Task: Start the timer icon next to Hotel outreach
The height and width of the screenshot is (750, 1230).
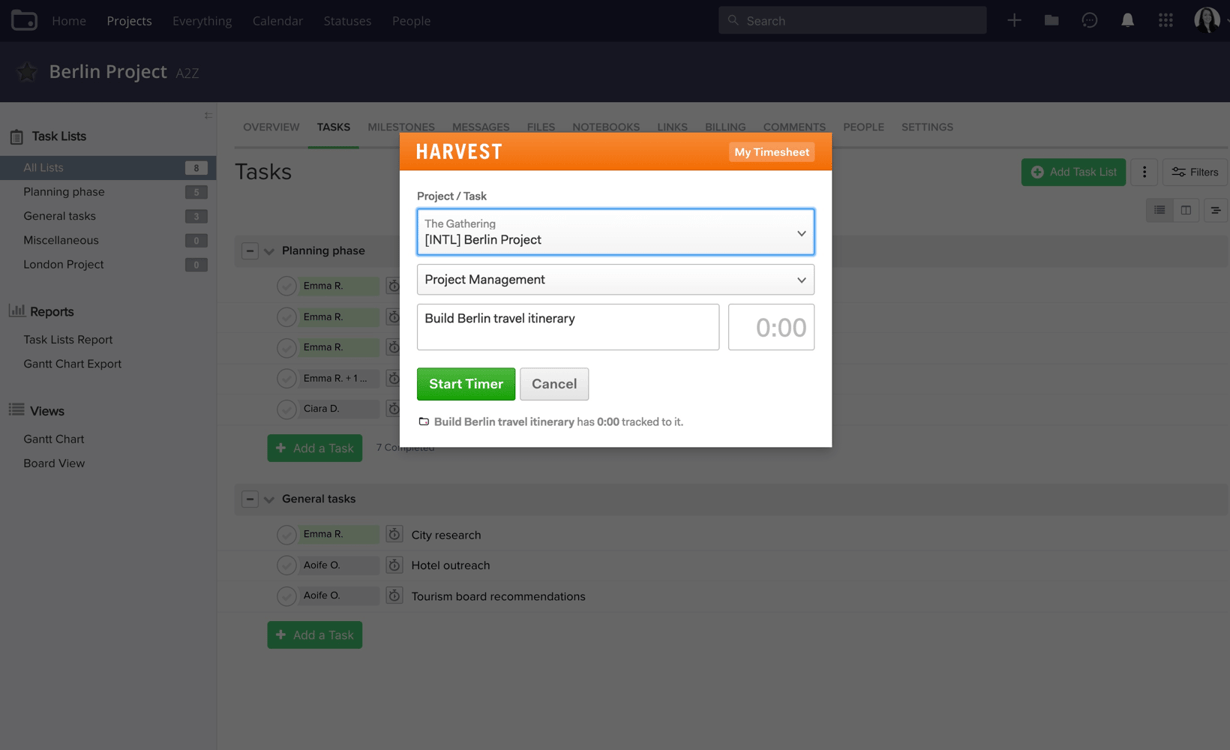Action: (x=394, y=565)
